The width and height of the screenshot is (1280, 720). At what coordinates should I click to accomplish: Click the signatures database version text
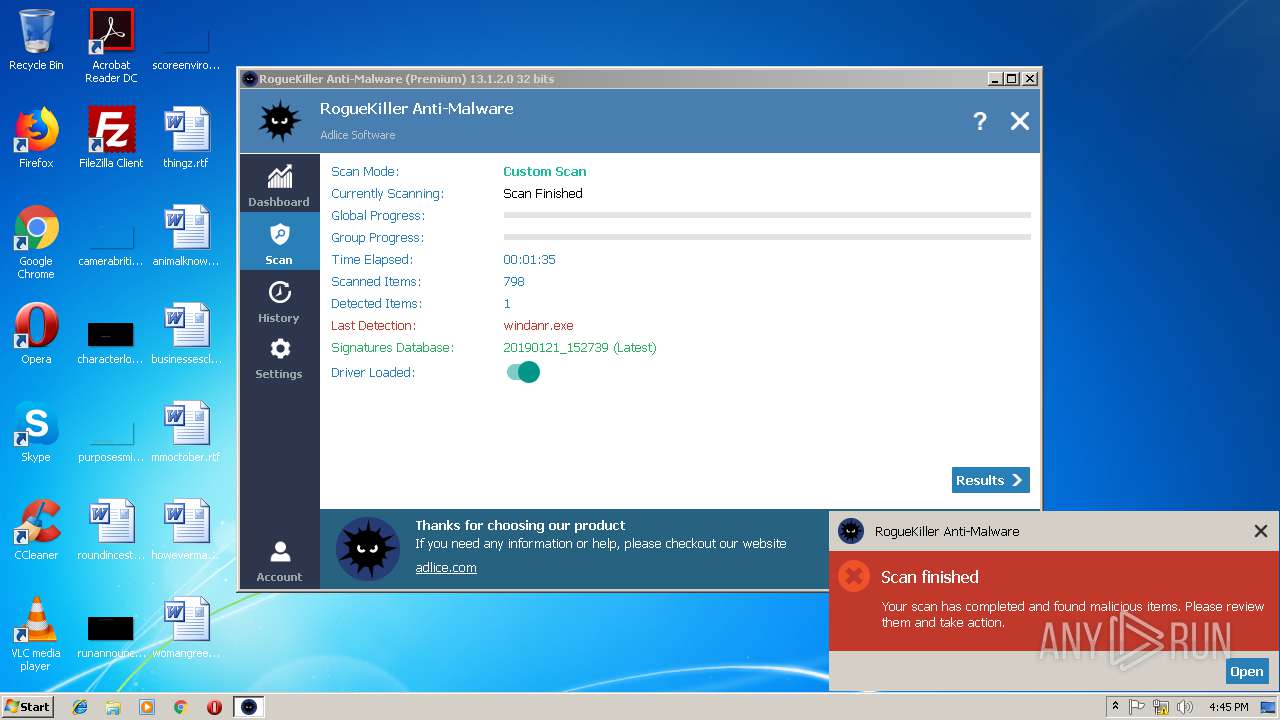pyautogui.click(x=579, y=347)
